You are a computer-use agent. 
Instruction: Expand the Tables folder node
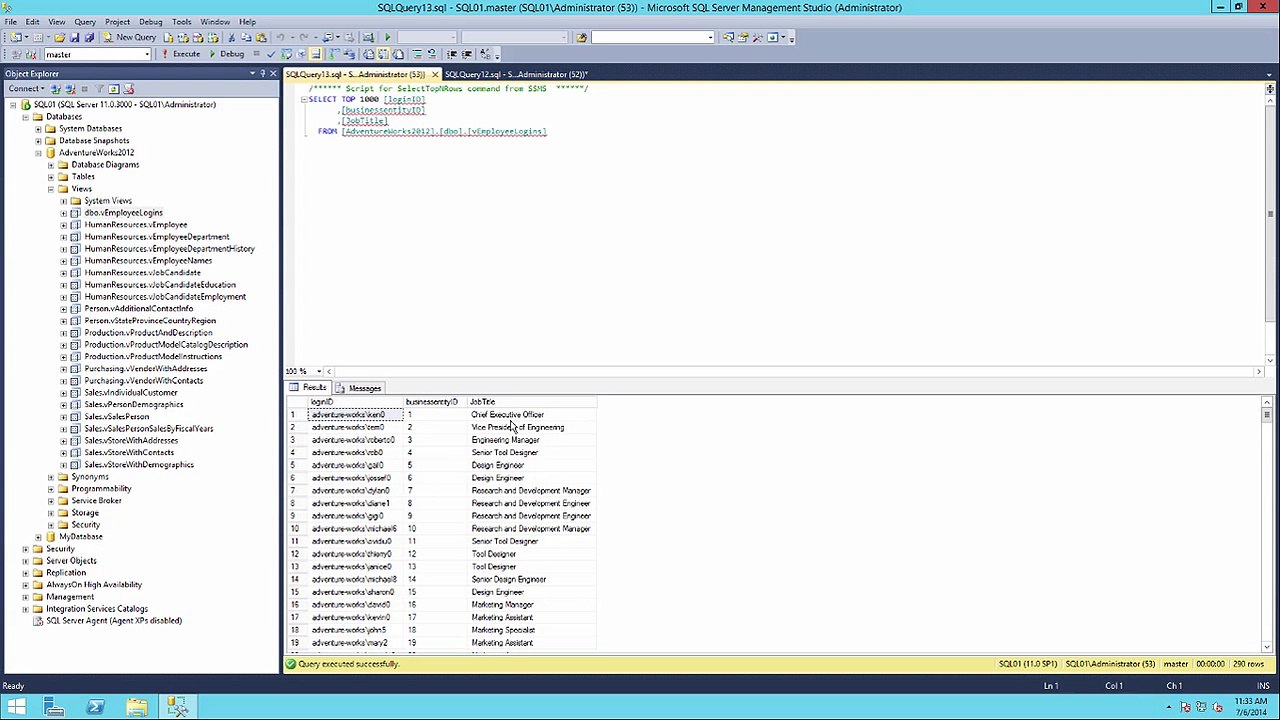[x=51, y=177]
